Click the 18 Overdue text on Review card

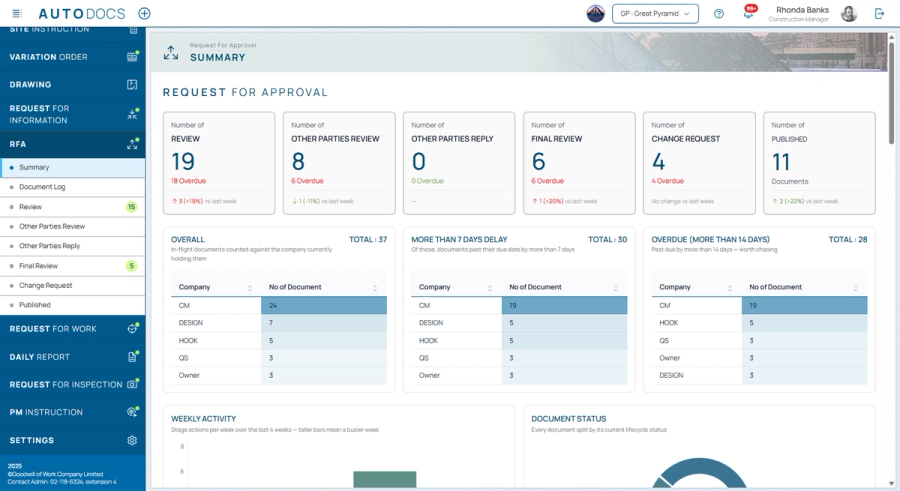tap(188, 181)
